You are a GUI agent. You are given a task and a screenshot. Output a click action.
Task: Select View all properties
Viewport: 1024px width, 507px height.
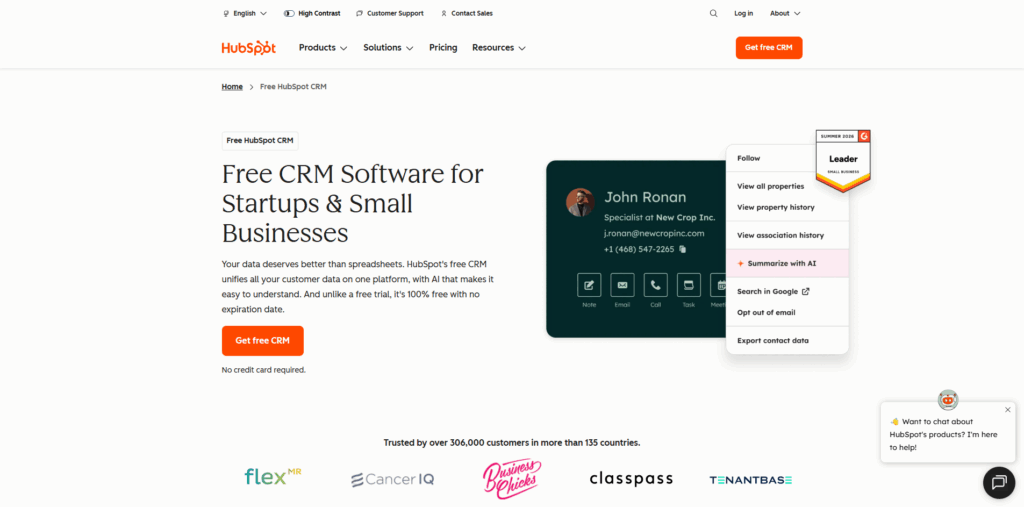[x=771, y=186]
